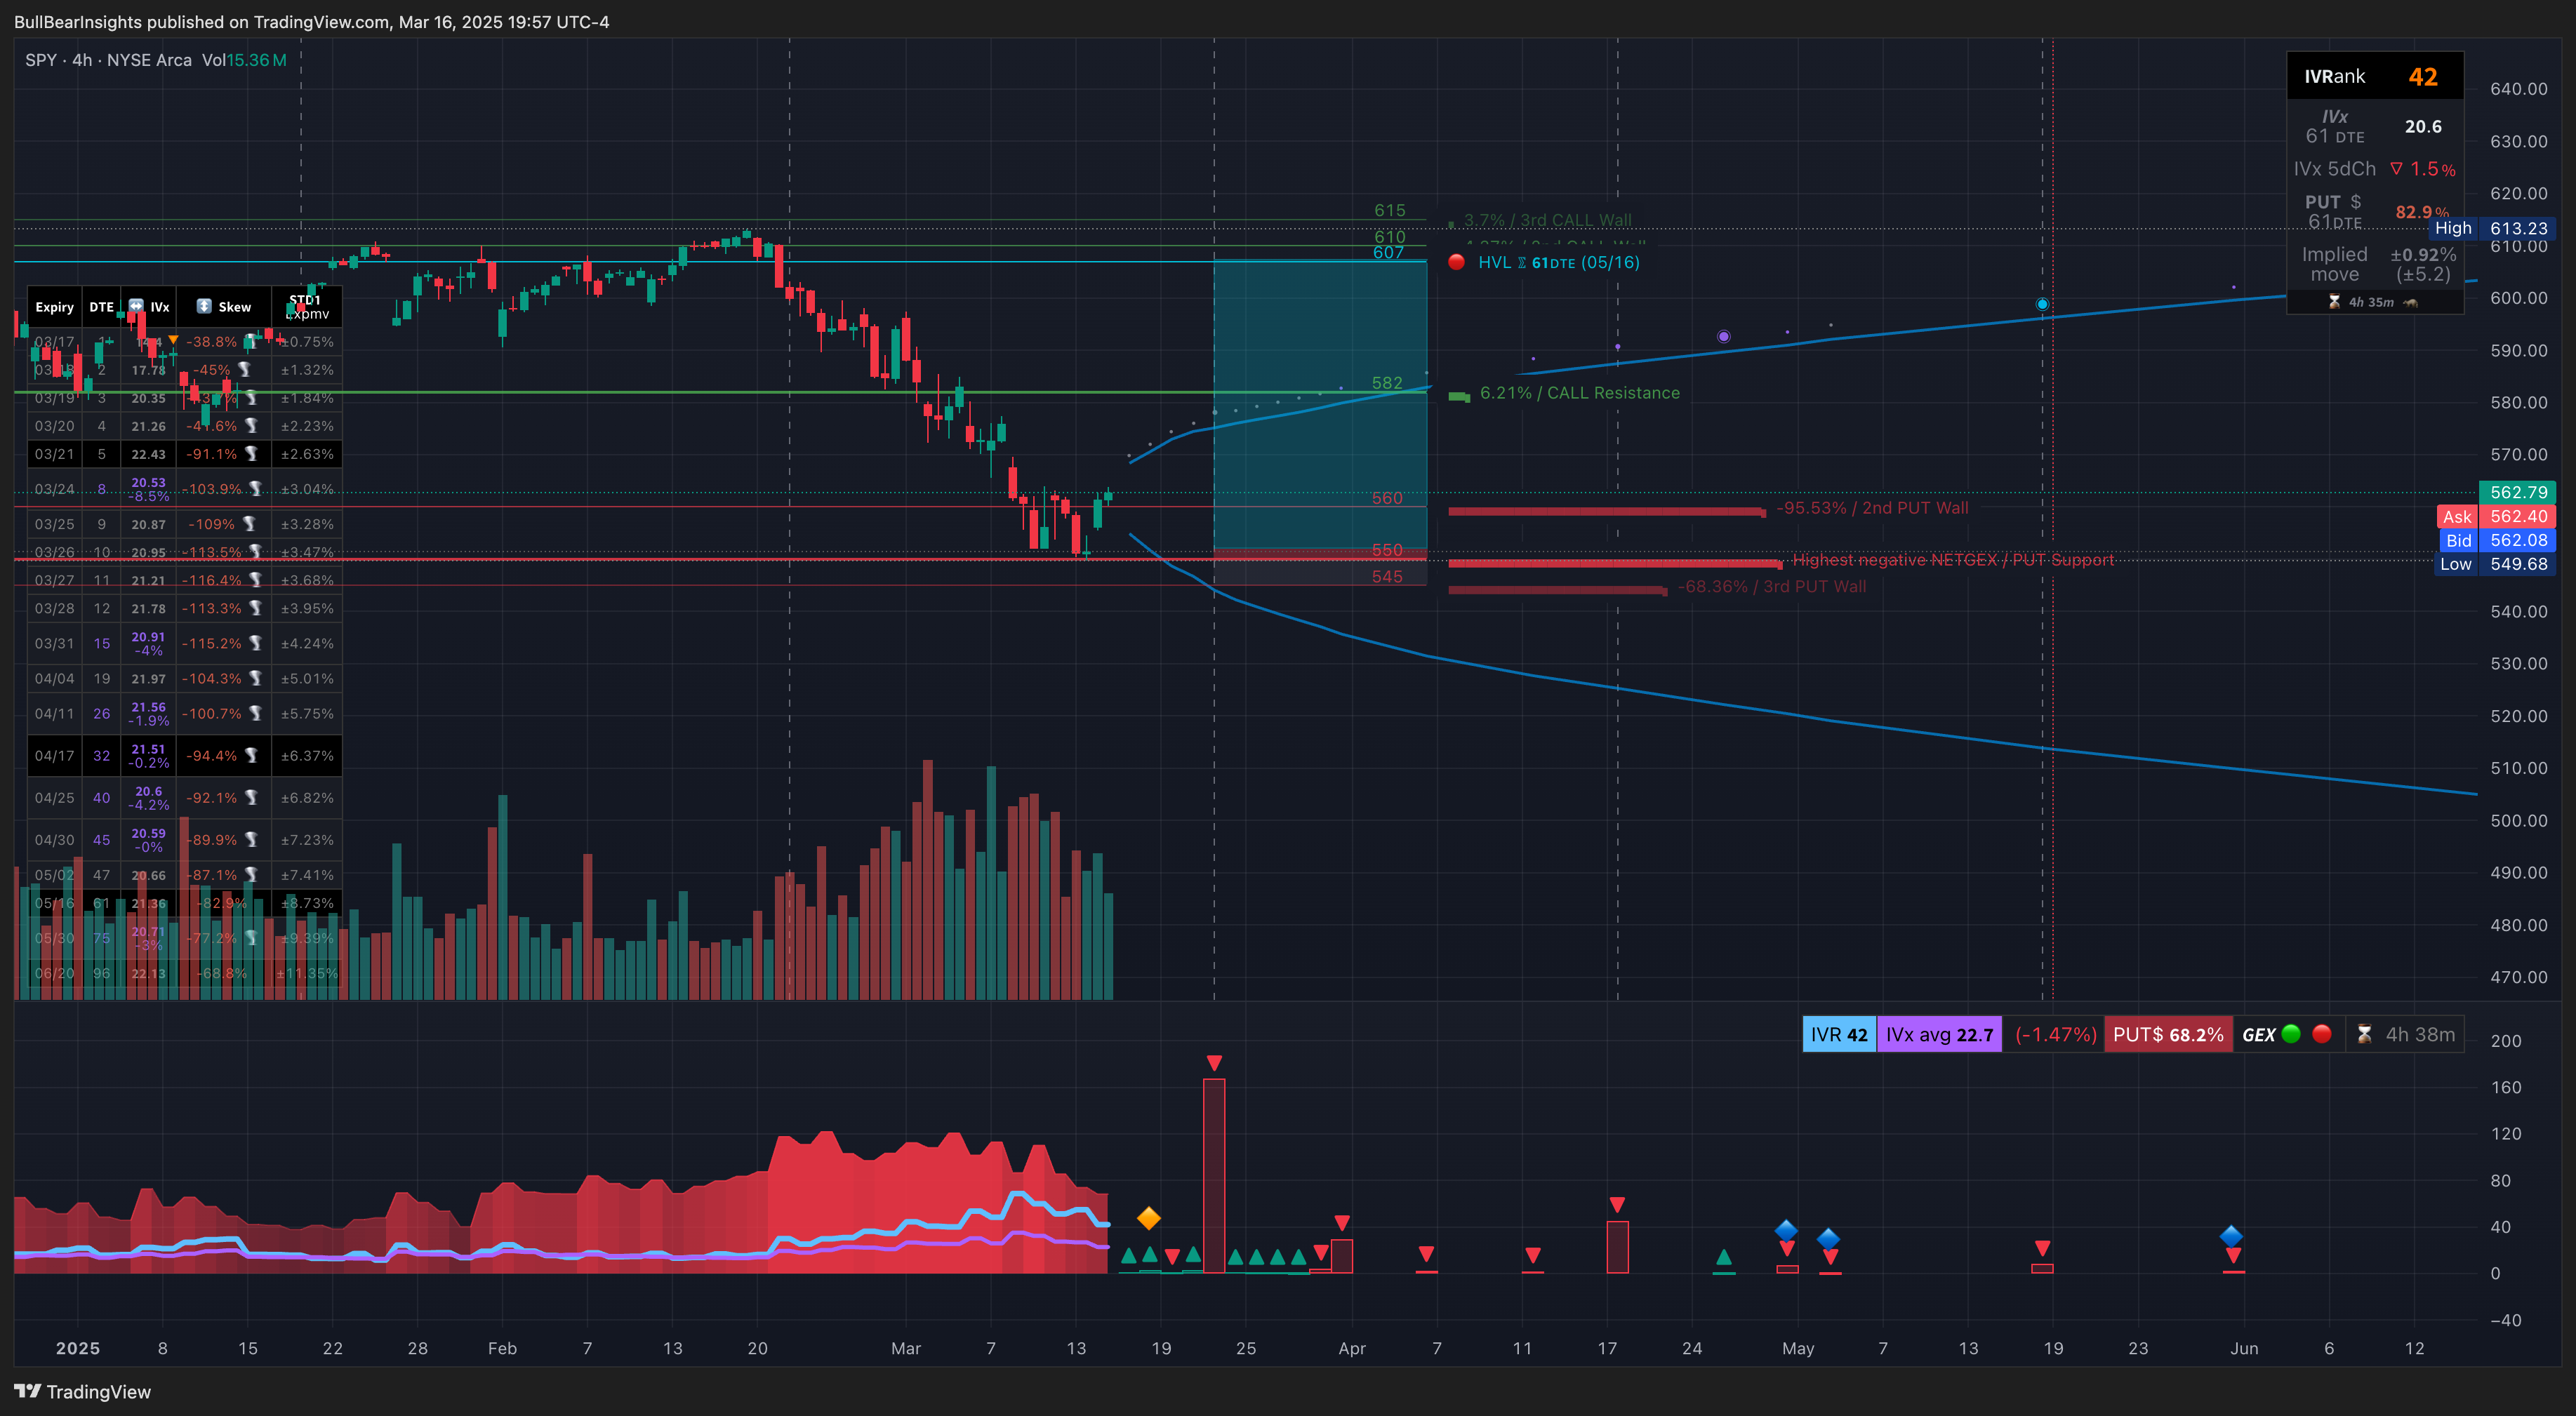Click the Expiry column header
Screen dimensions: 2576x1416
pos(54,307)
